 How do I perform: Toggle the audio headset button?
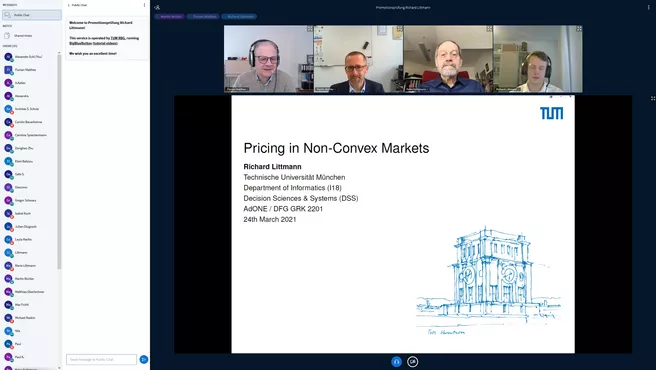click(396, 362)
